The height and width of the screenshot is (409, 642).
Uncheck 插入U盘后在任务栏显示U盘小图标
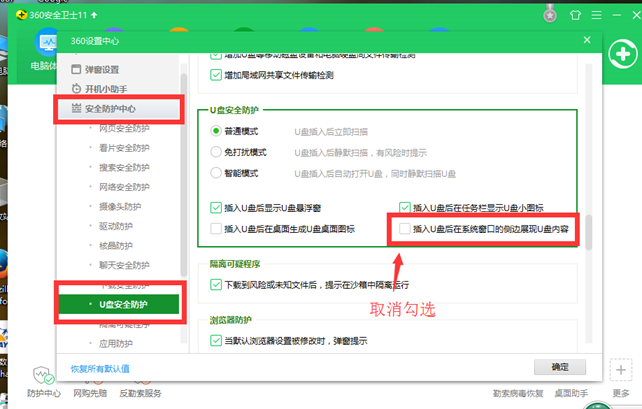pos(405,208)
